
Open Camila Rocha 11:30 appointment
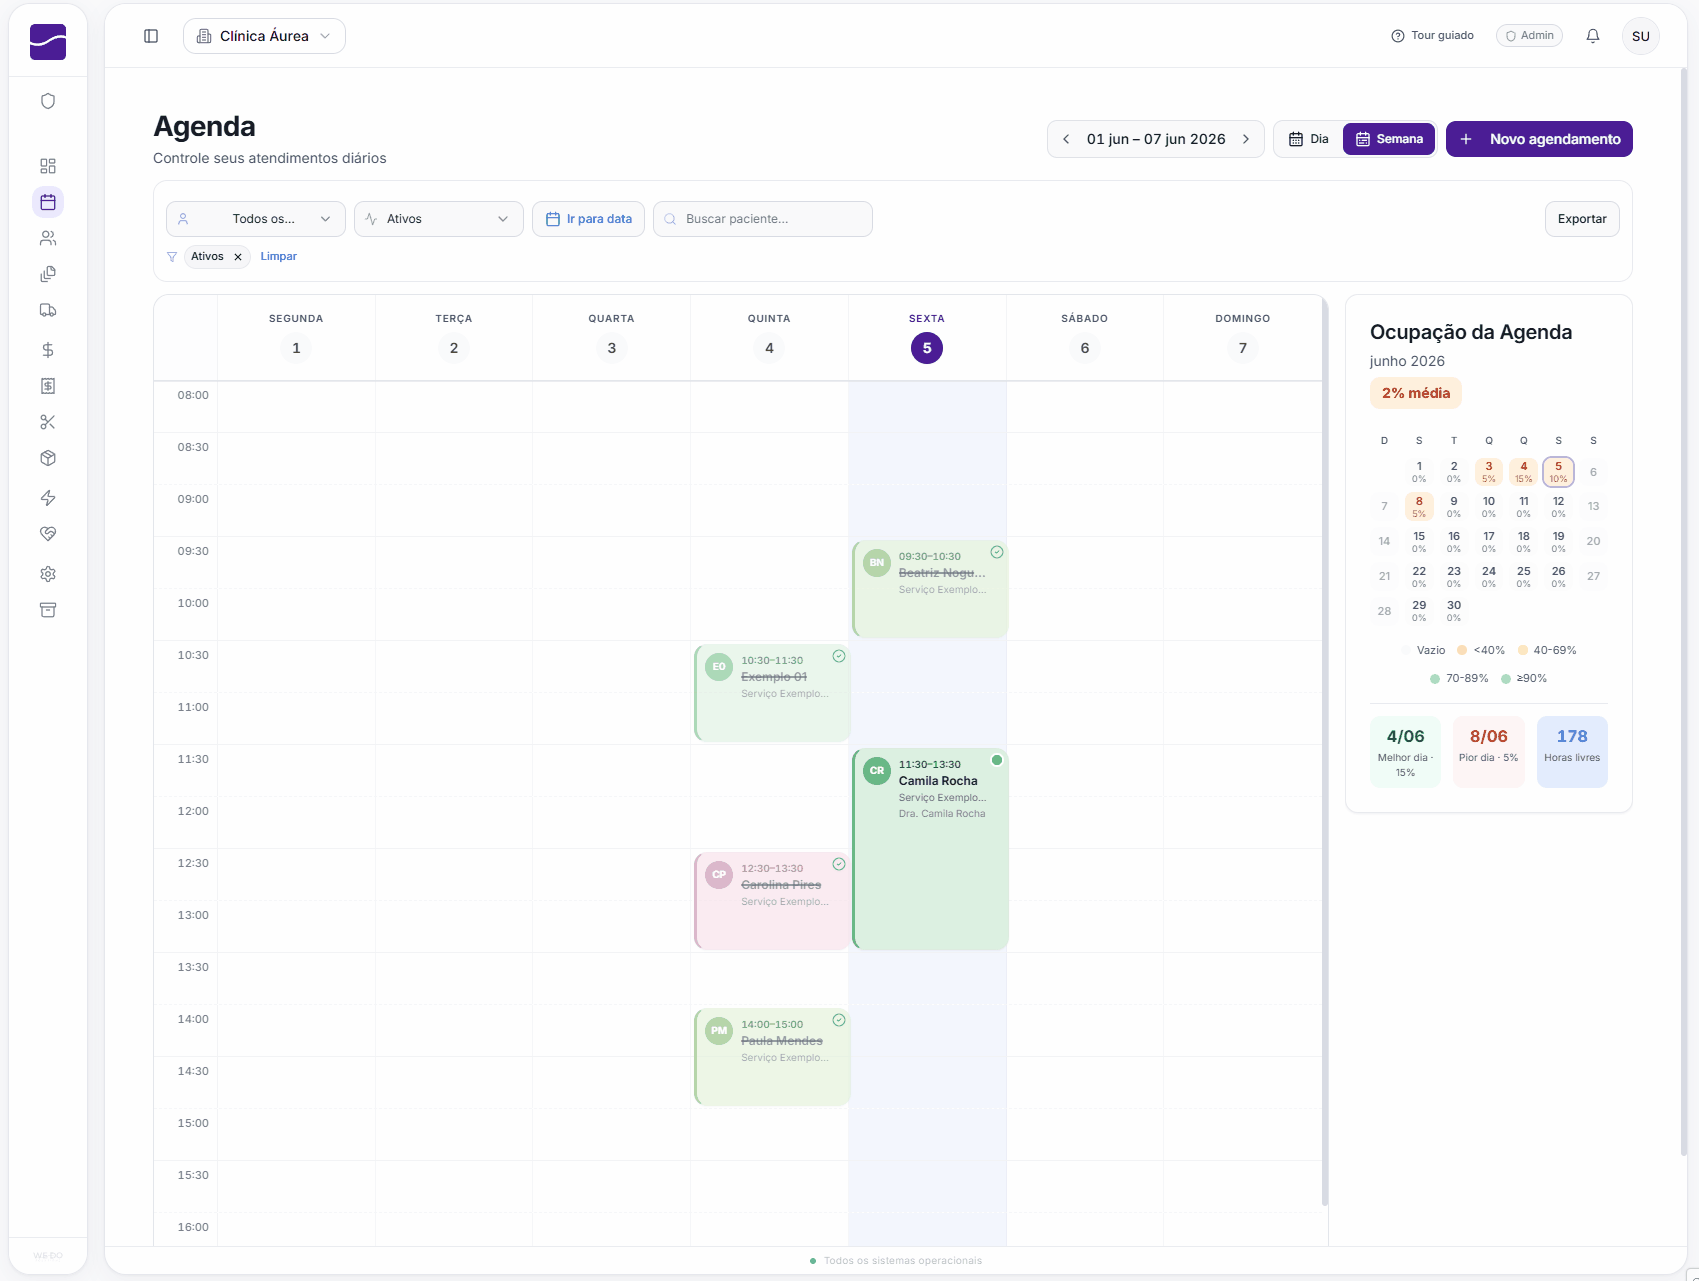[x=930, y=849]
